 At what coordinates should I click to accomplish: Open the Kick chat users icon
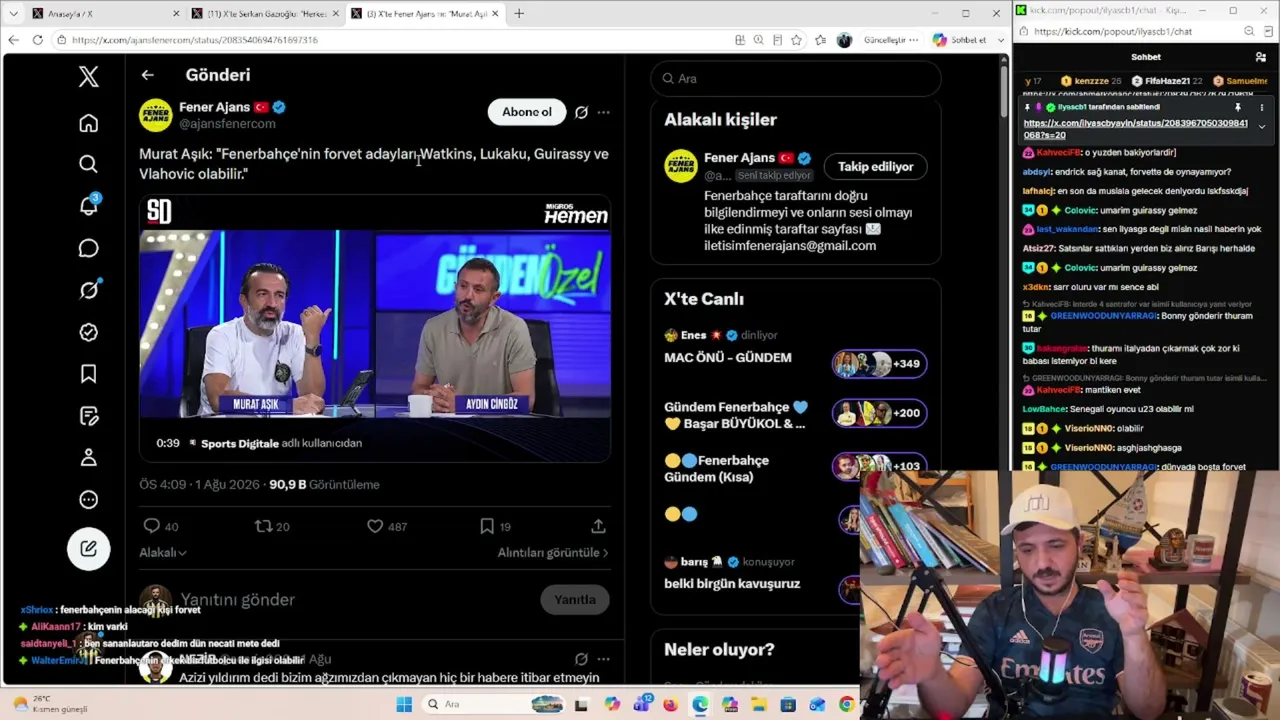[1261, 57]
